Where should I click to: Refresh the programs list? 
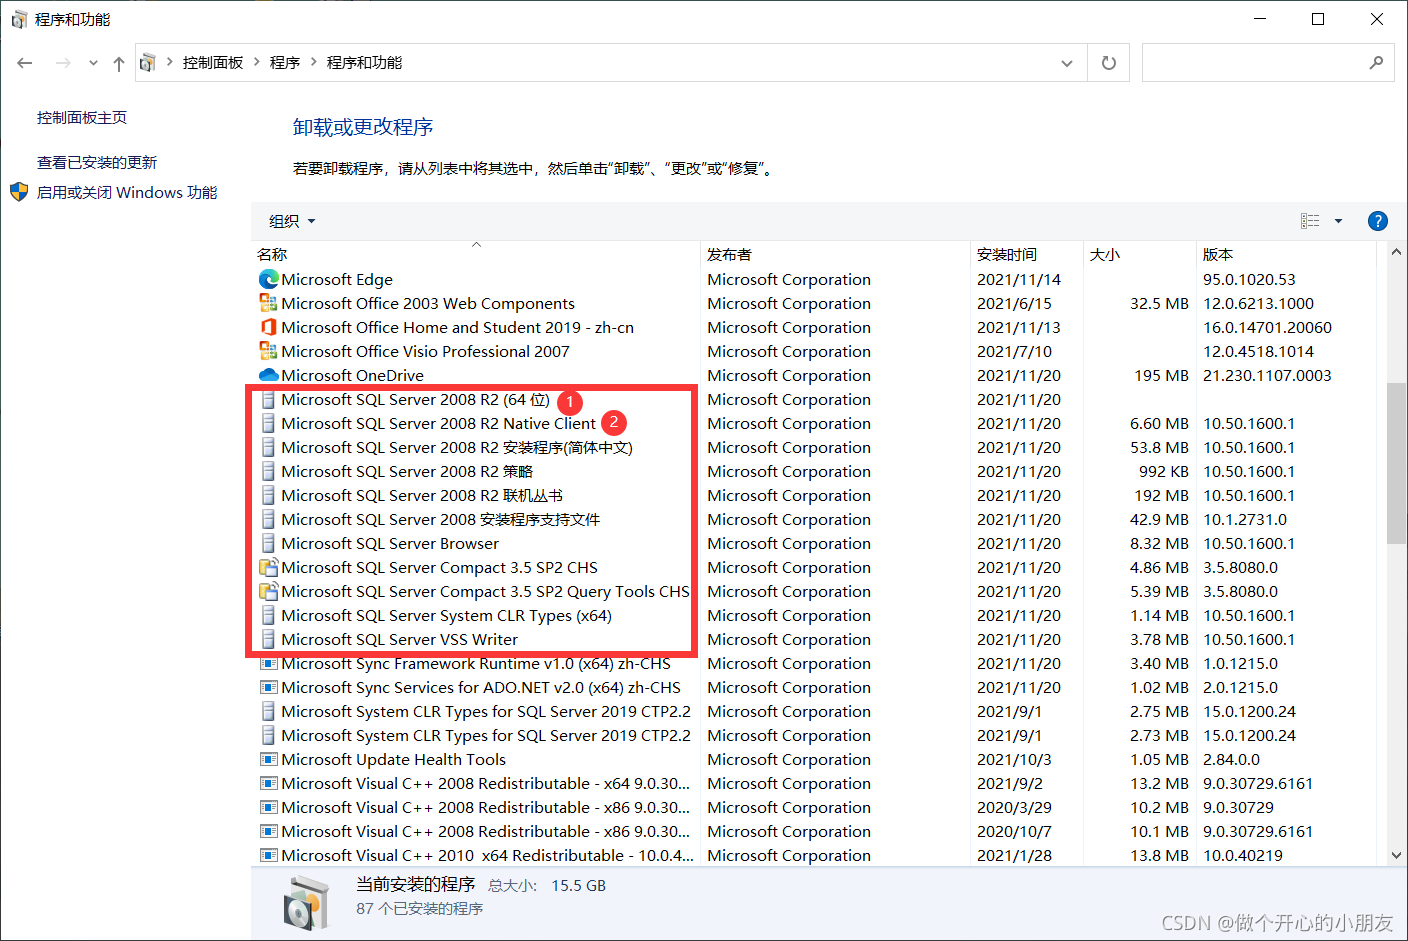coord(1108,63)
